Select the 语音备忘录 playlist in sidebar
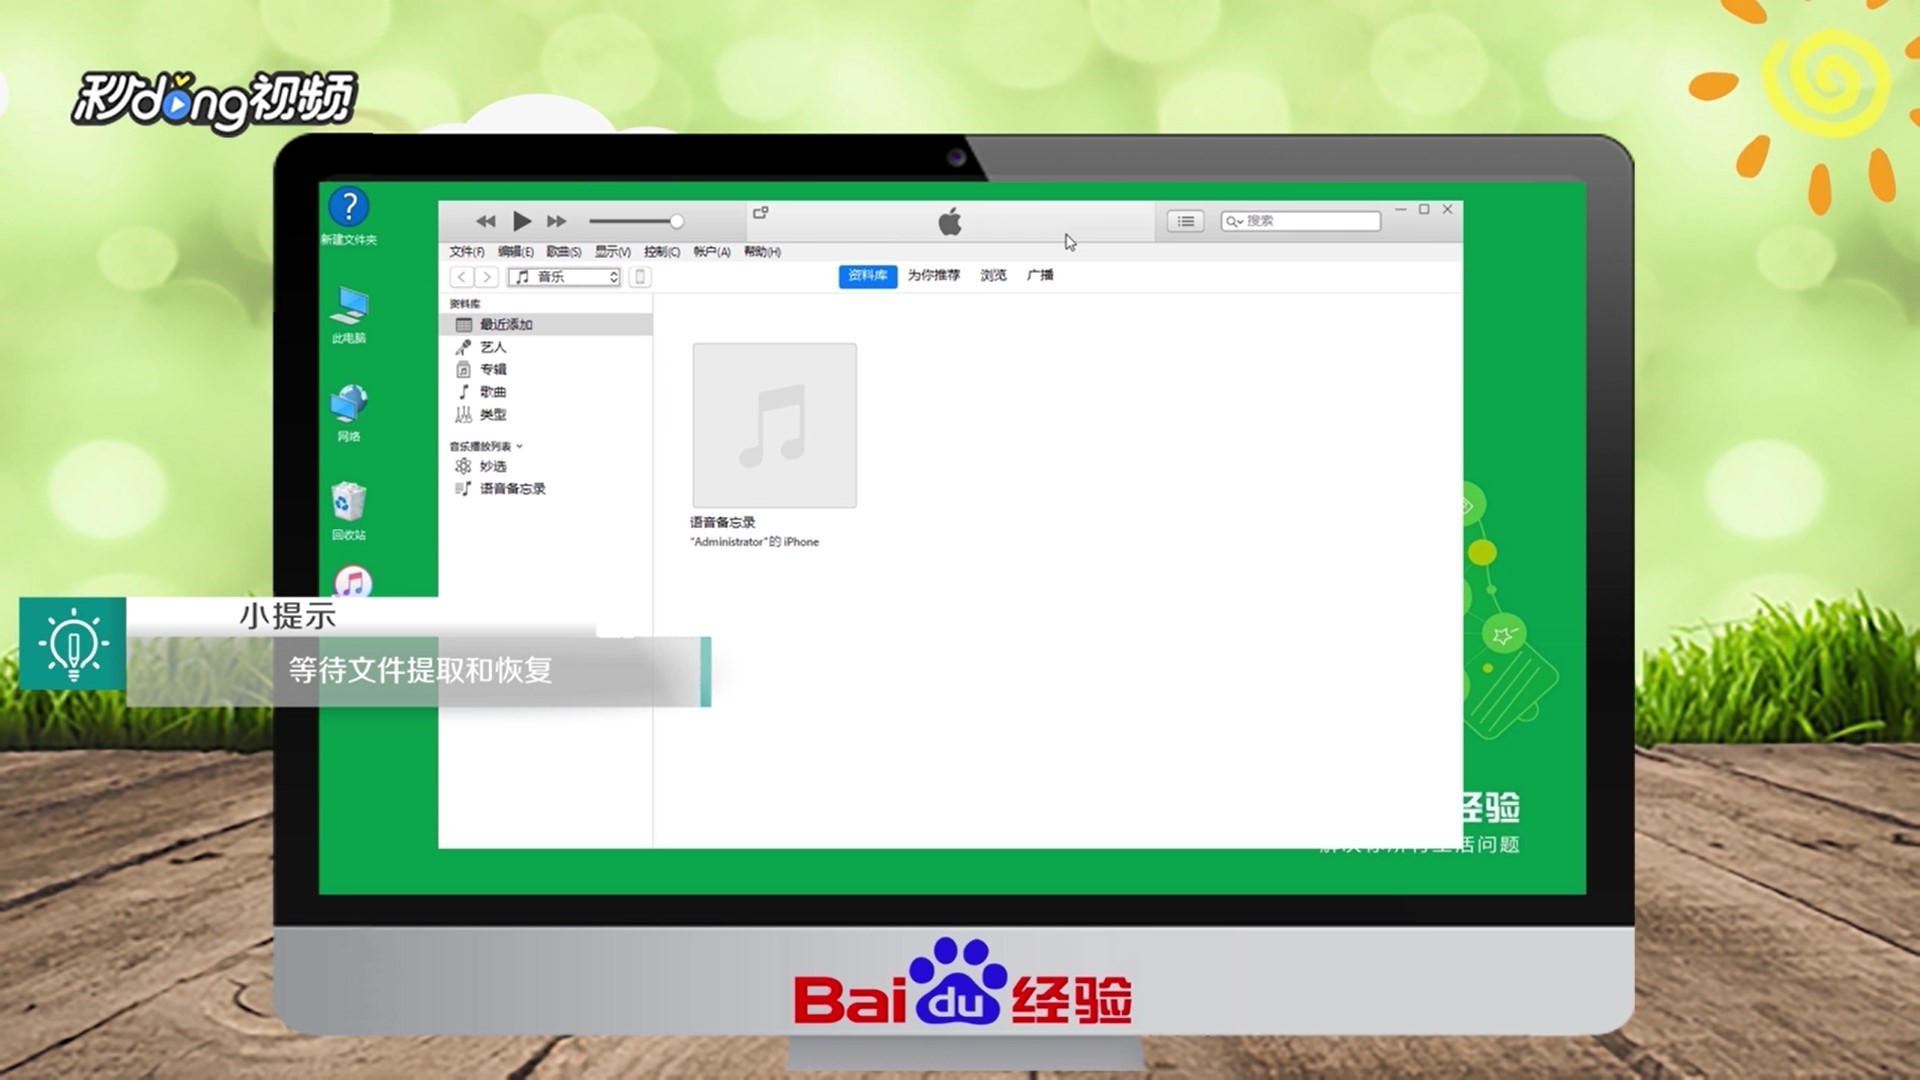 pyautogui.click(x=512, y=489)
